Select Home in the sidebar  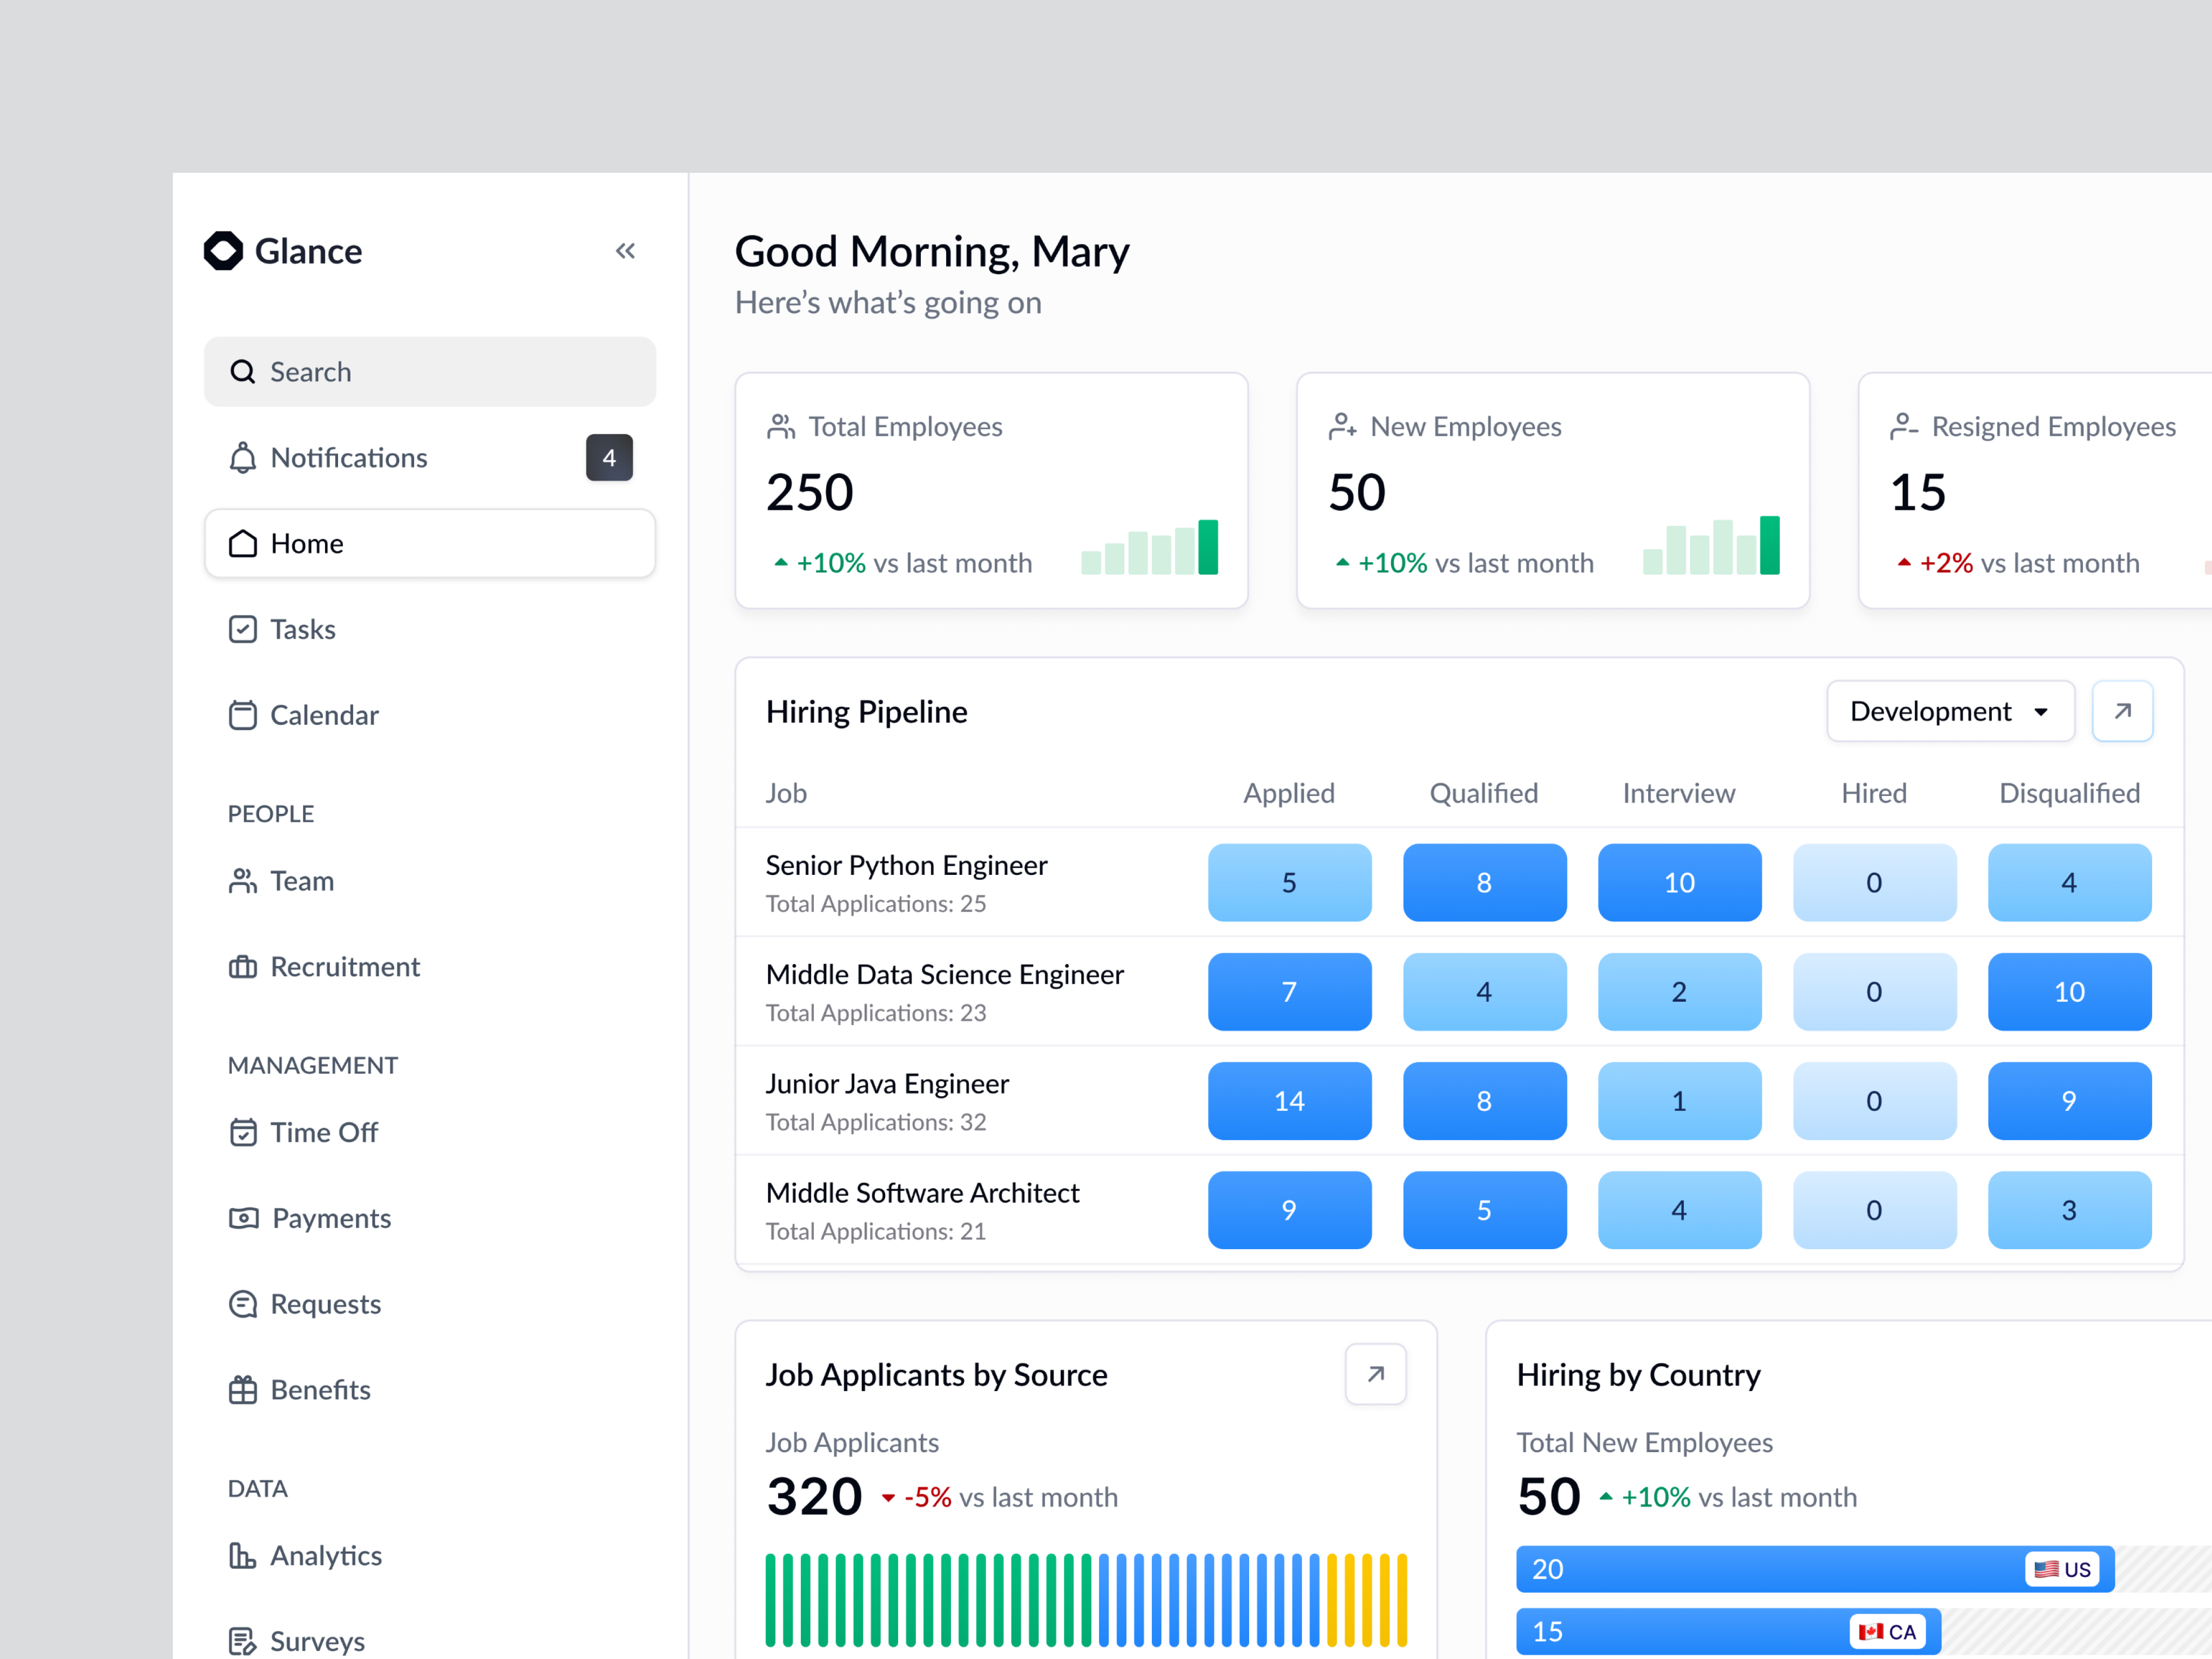430,544
